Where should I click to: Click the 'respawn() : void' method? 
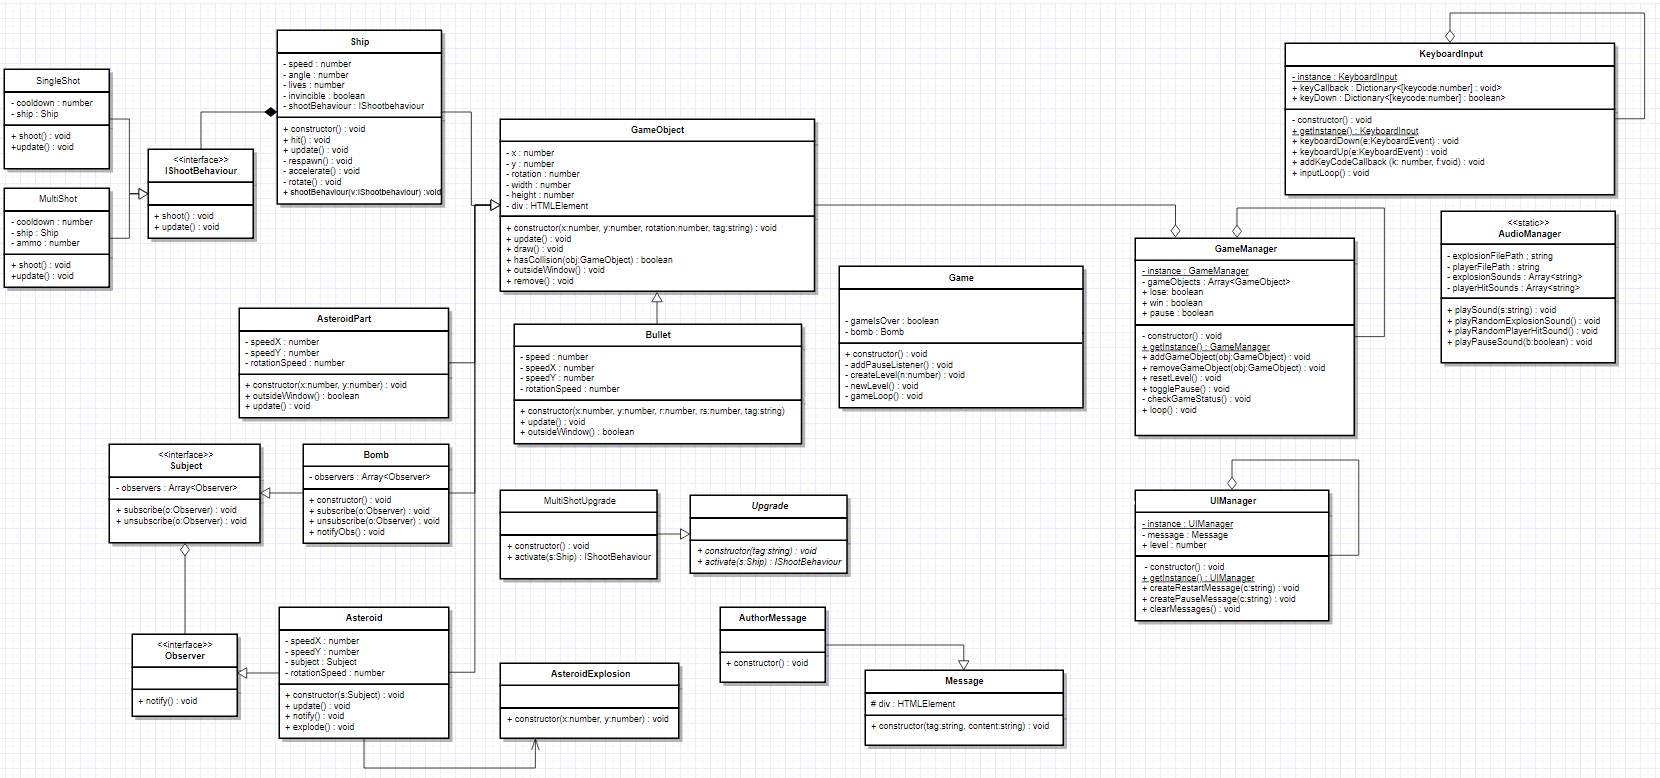coord(318,161)
